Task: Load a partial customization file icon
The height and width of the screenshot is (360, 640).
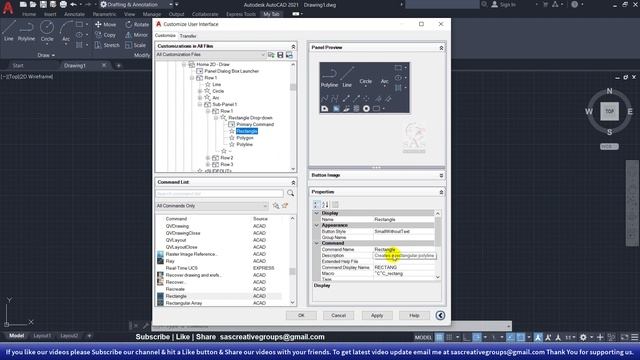Action: (x=271, y=55)
